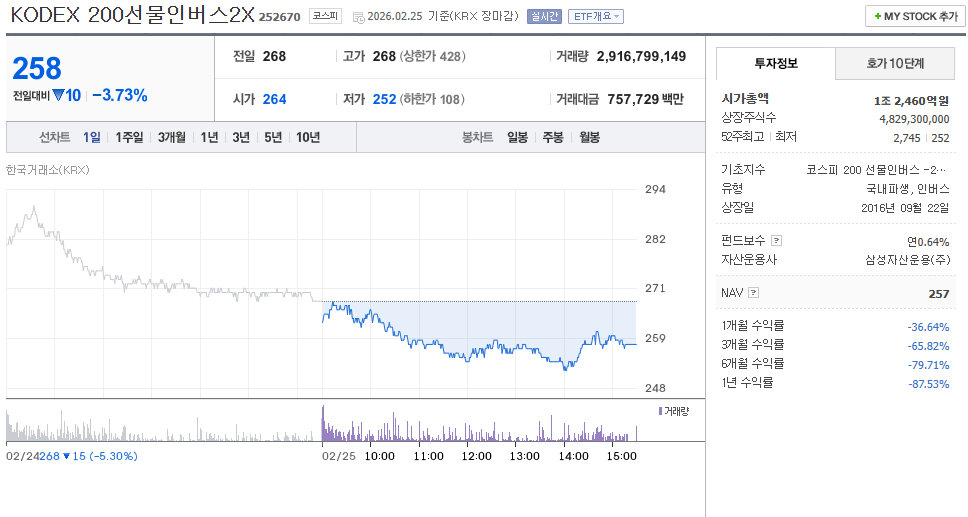Screen dimensions: 968x517
Task: Click the calendar clock icon beside the date
Action: (358, 17)
